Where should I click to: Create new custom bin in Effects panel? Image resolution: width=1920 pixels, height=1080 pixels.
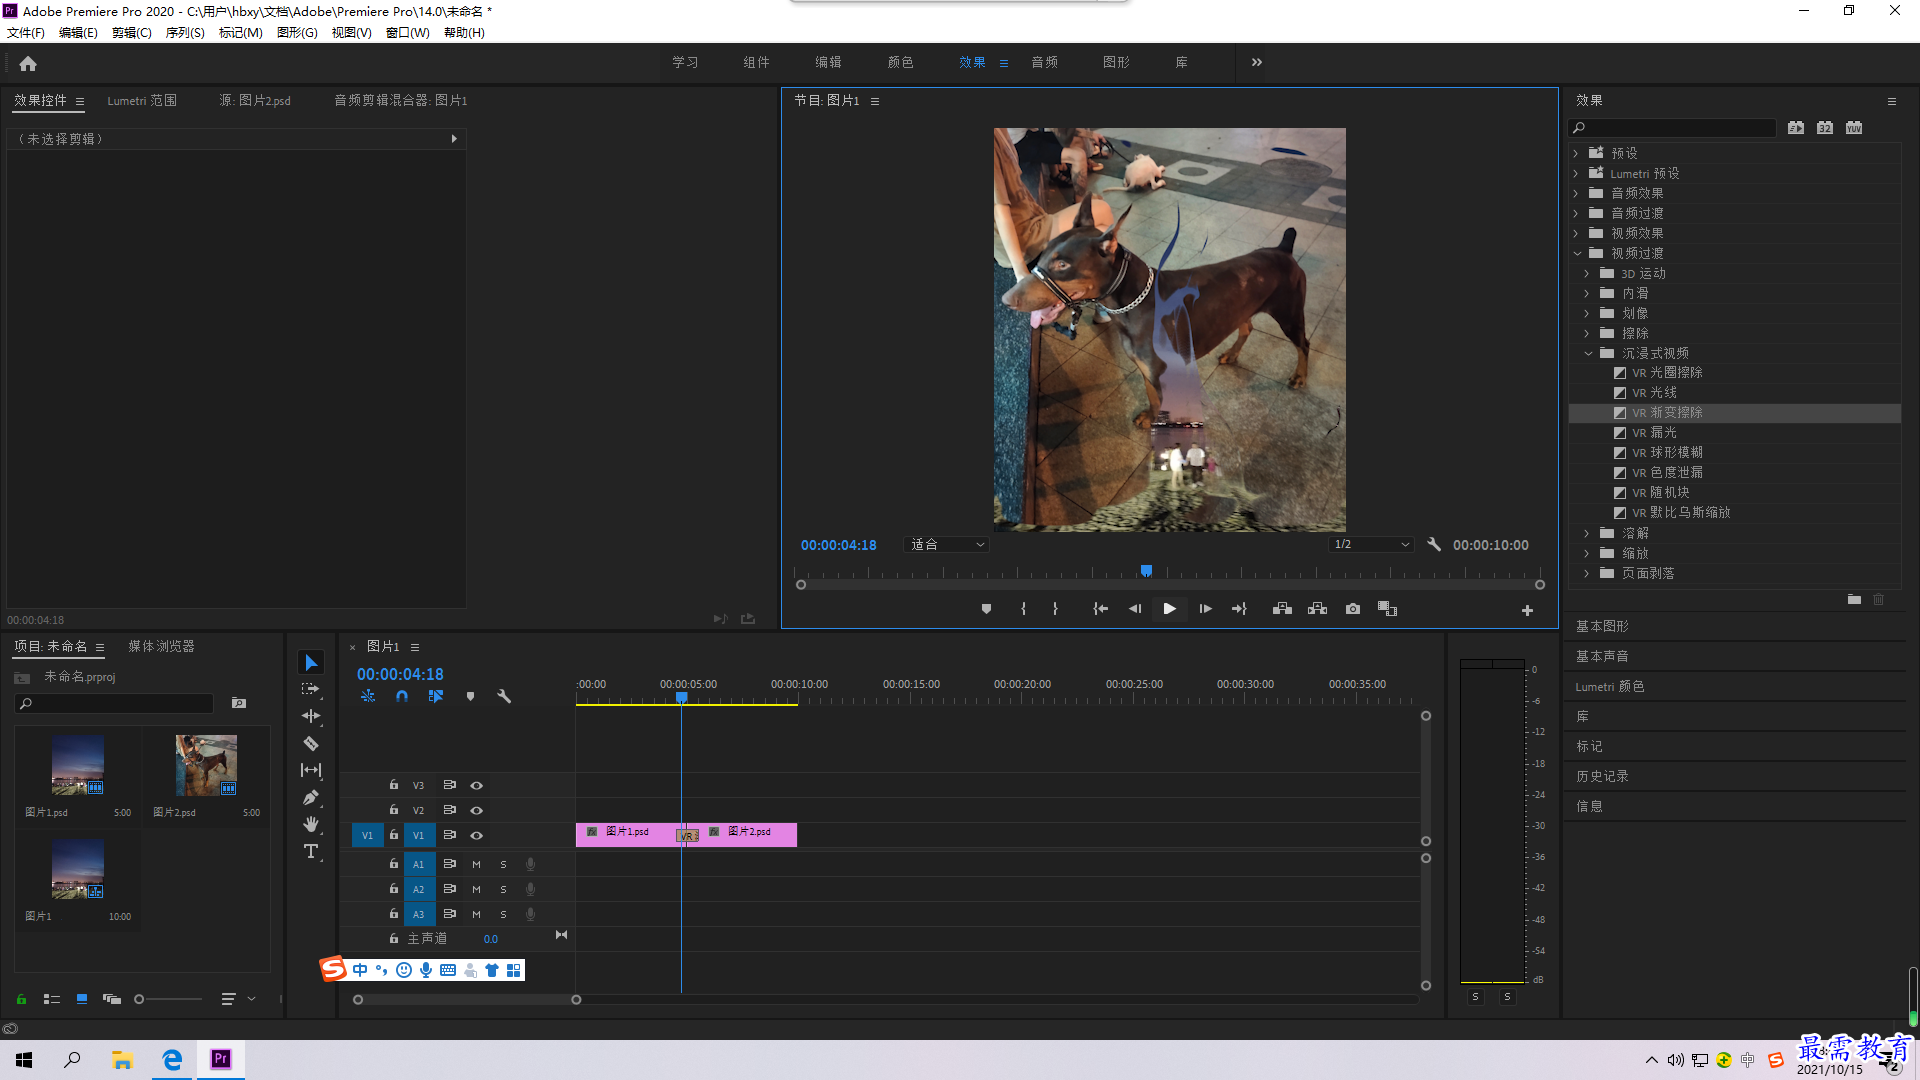[1854, 600]
